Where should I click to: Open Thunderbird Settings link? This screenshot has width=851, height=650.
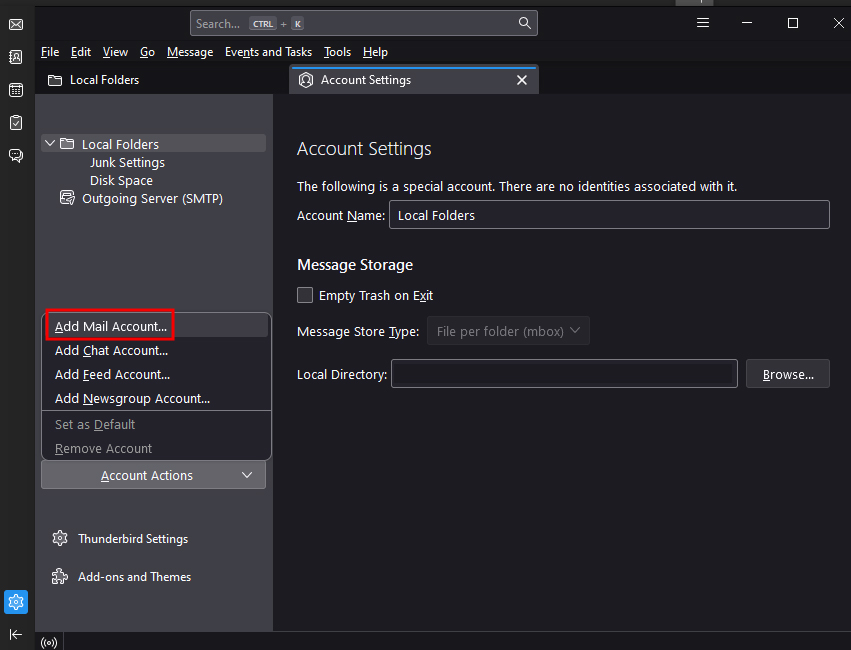tap(132, 539)
